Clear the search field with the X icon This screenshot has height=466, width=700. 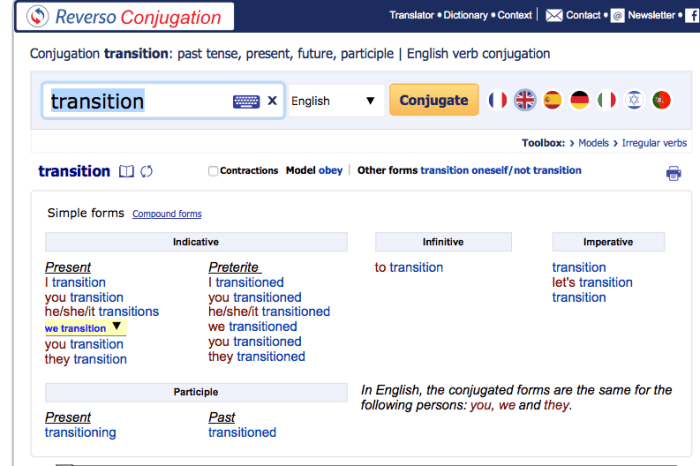click(x=272, y=101)
